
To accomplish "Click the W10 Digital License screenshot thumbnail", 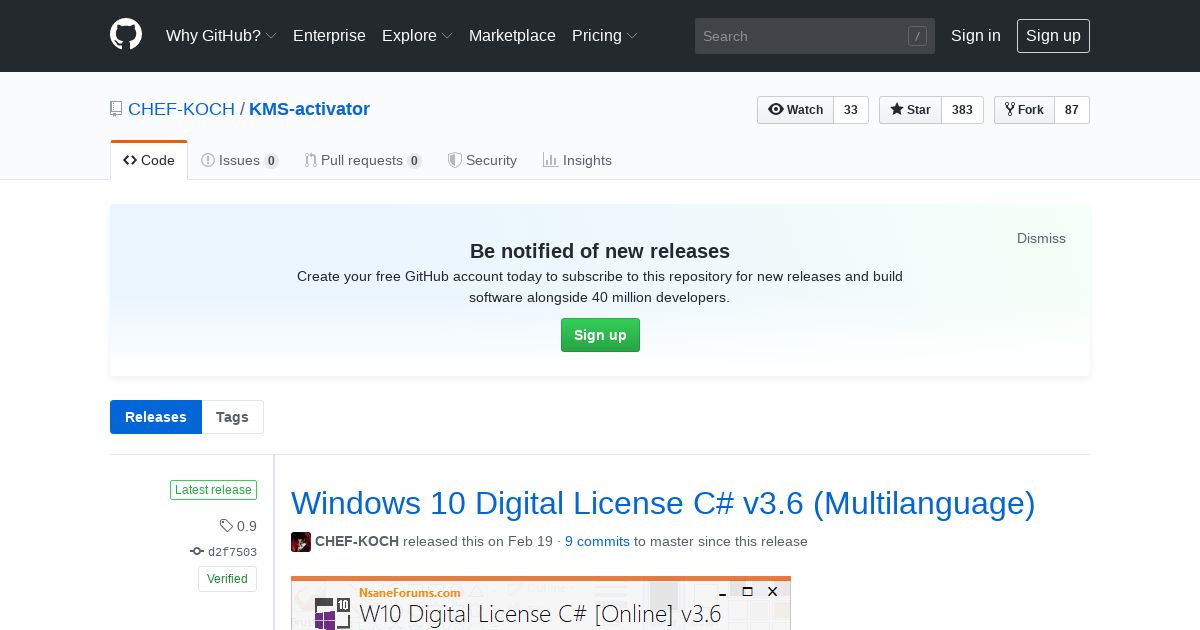I will 541,603.
